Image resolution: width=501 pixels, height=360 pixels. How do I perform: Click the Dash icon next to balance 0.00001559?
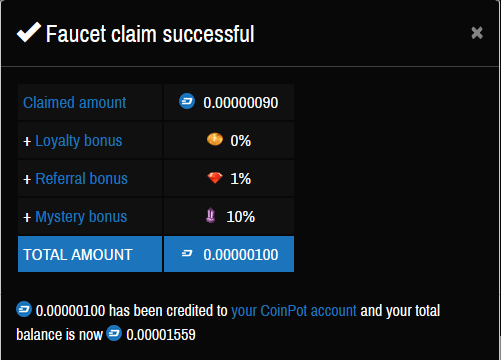114,333
